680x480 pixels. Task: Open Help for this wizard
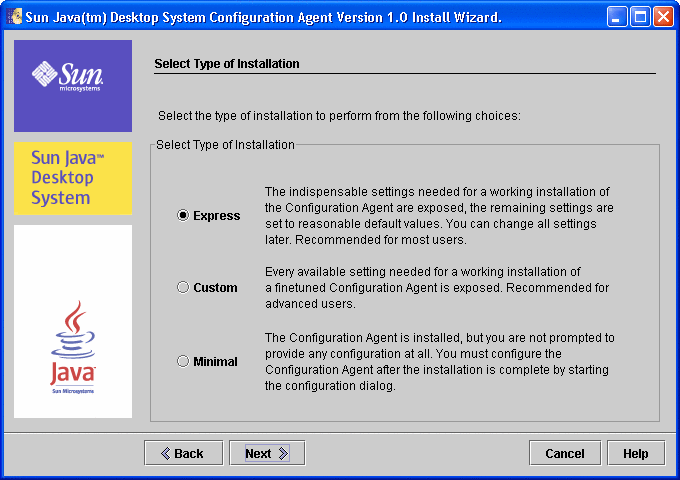636,453
